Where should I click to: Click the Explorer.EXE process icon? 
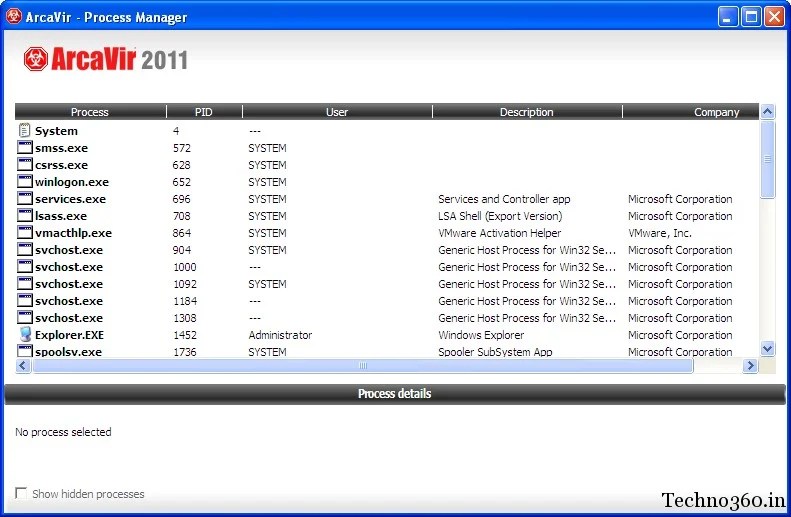(25, 334)
